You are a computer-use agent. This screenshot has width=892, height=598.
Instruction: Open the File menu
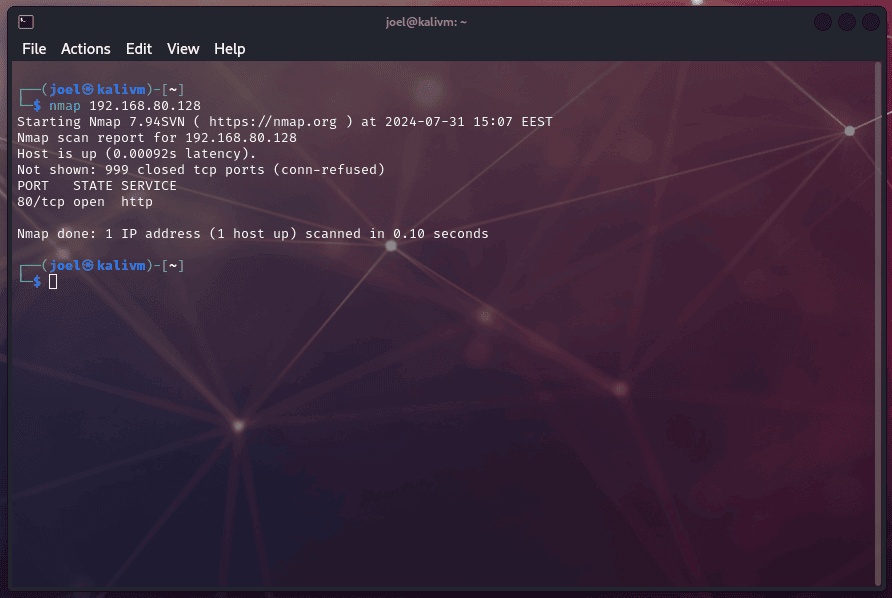point(34,48)
